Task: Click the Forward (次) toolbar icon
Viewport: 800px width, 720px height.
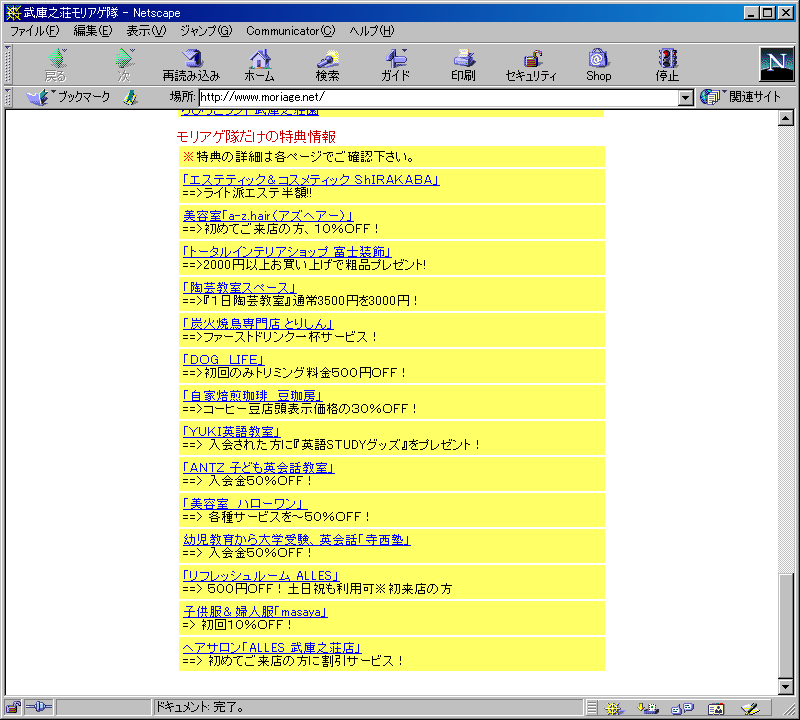Action: coord(124,65)
